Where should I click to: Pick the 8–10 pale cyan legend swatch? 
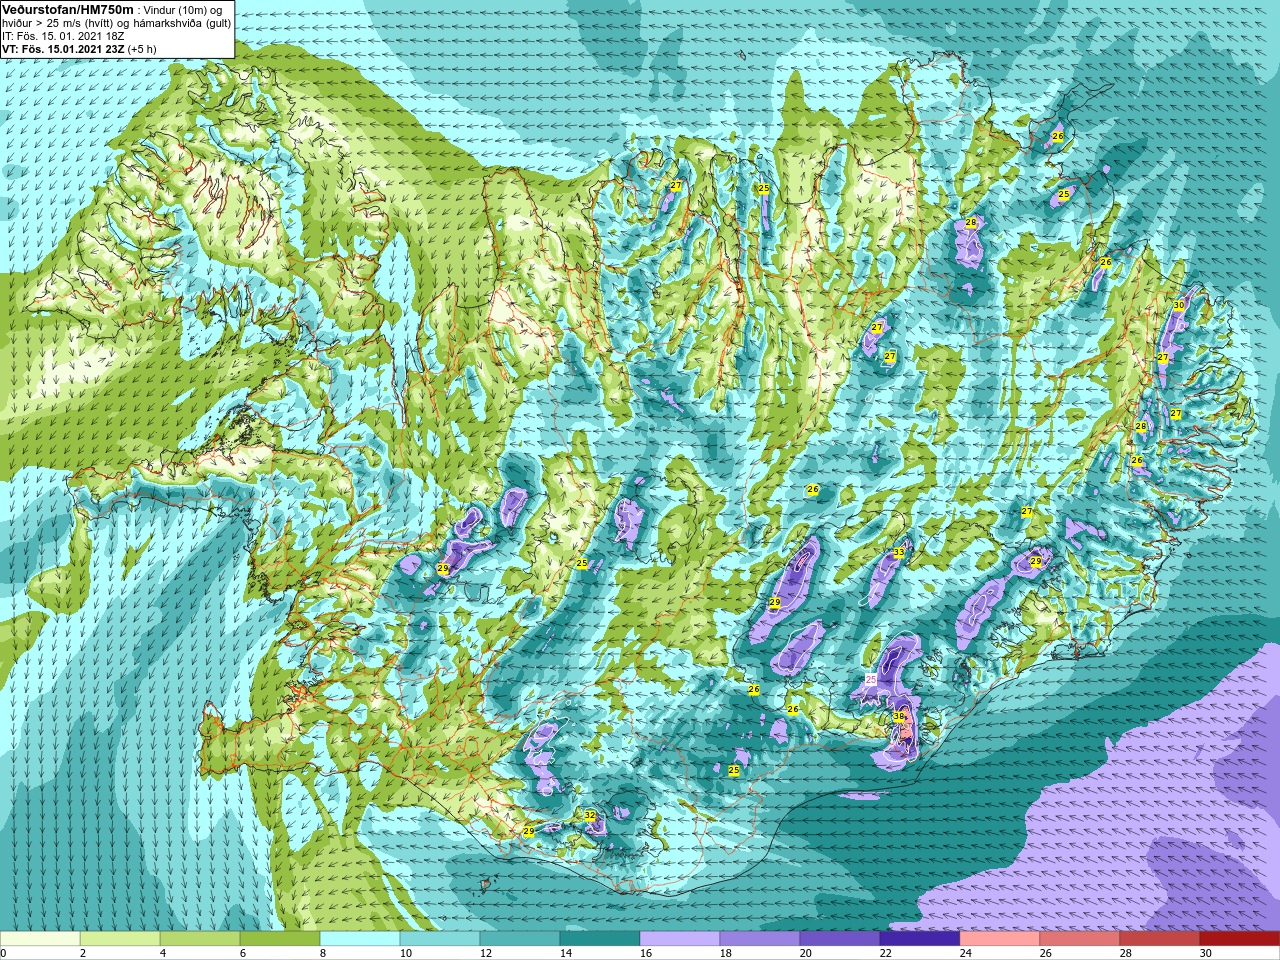360,939
